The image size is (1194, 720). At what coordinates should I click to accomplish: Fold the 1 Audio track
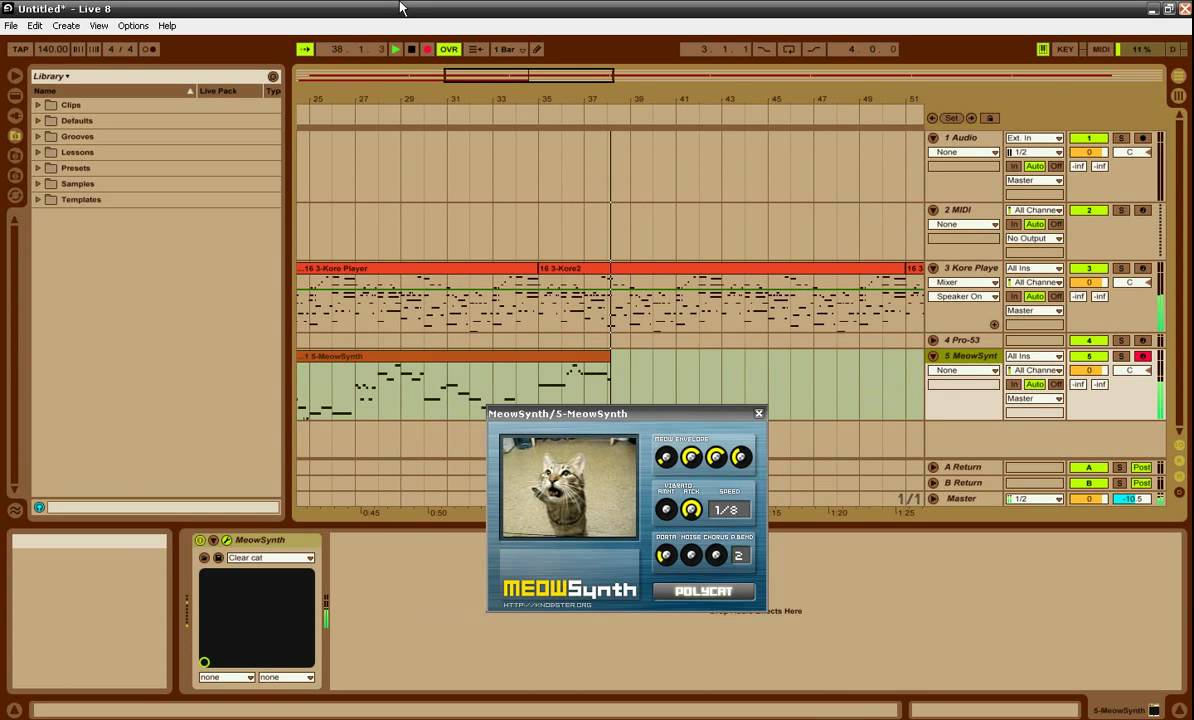[x=933, y=139]
